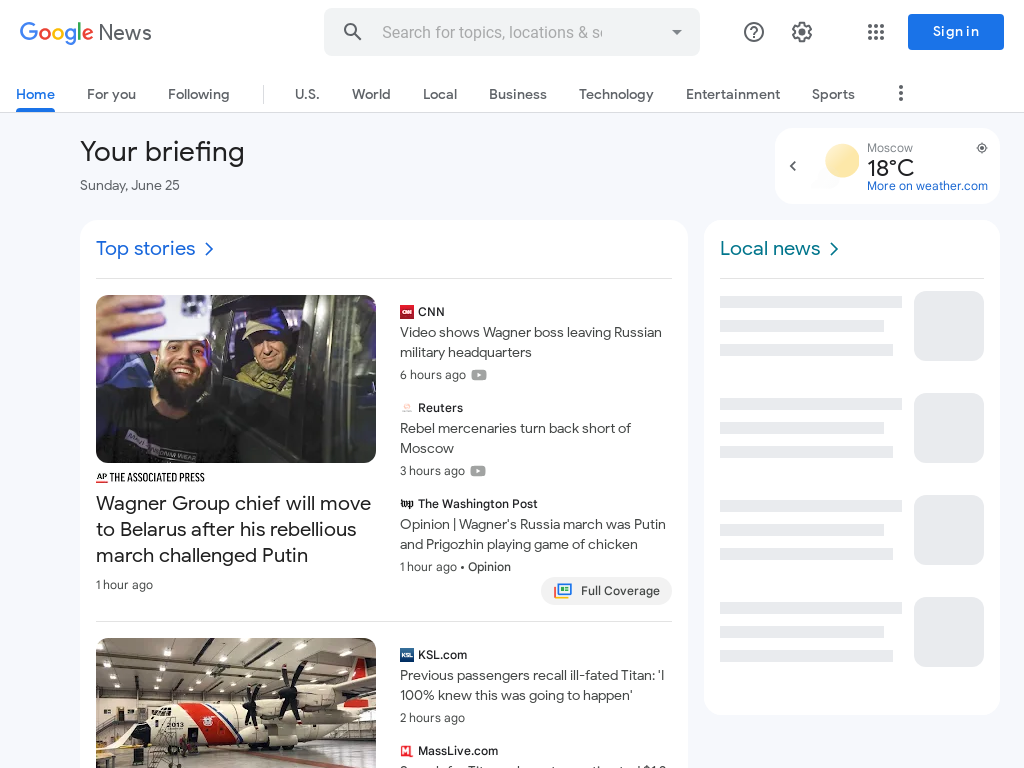Screen dimensions: 1024x768
Task: Click the video icon beside 6 hours ago
Action: [479, 375]
